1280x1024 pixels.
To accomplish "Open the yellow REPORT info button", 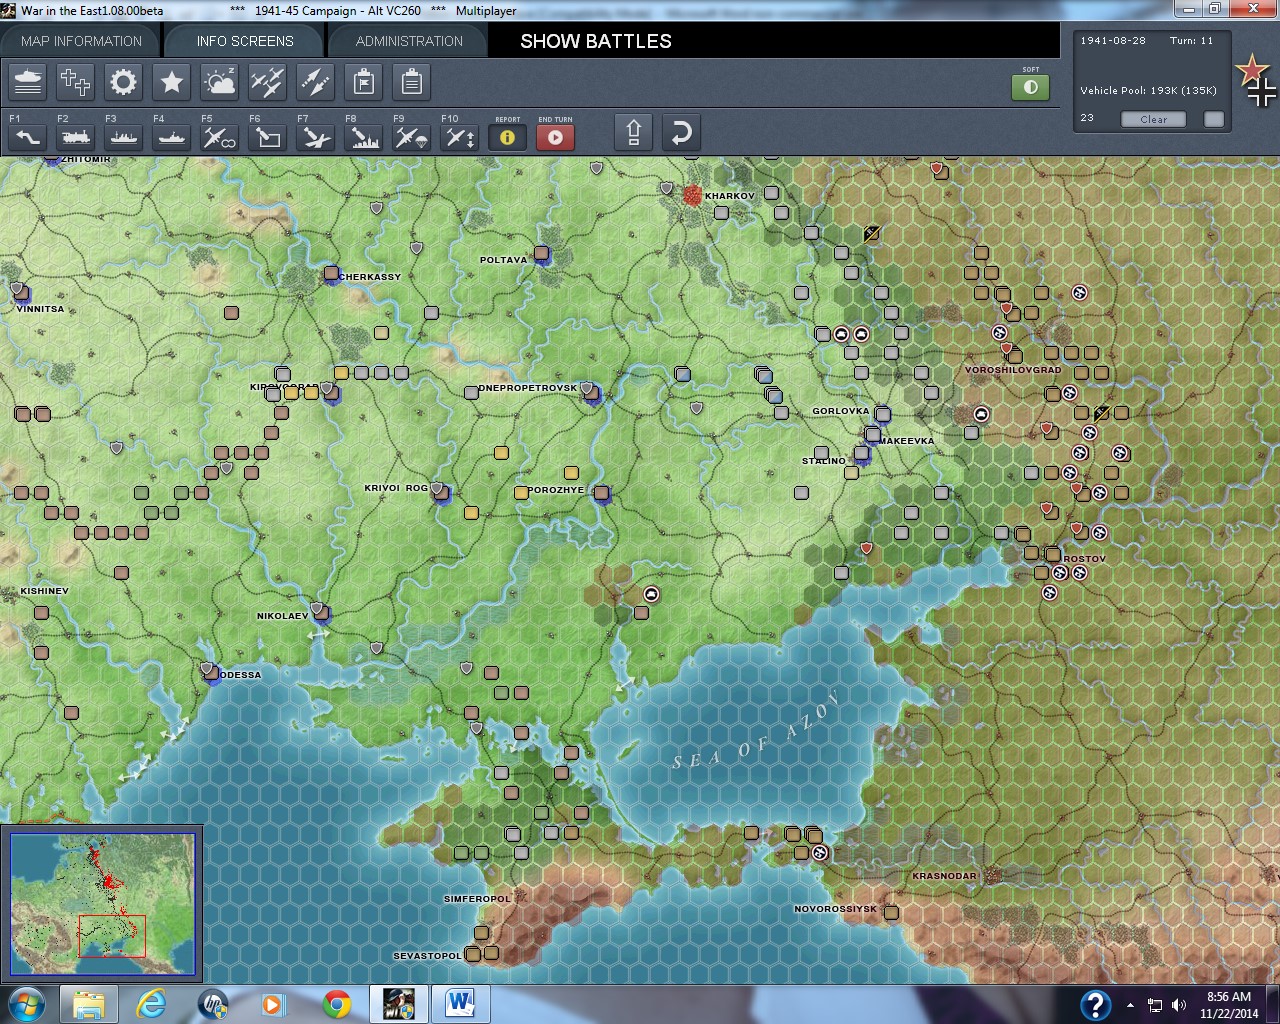I will click(x=507, y=137).
